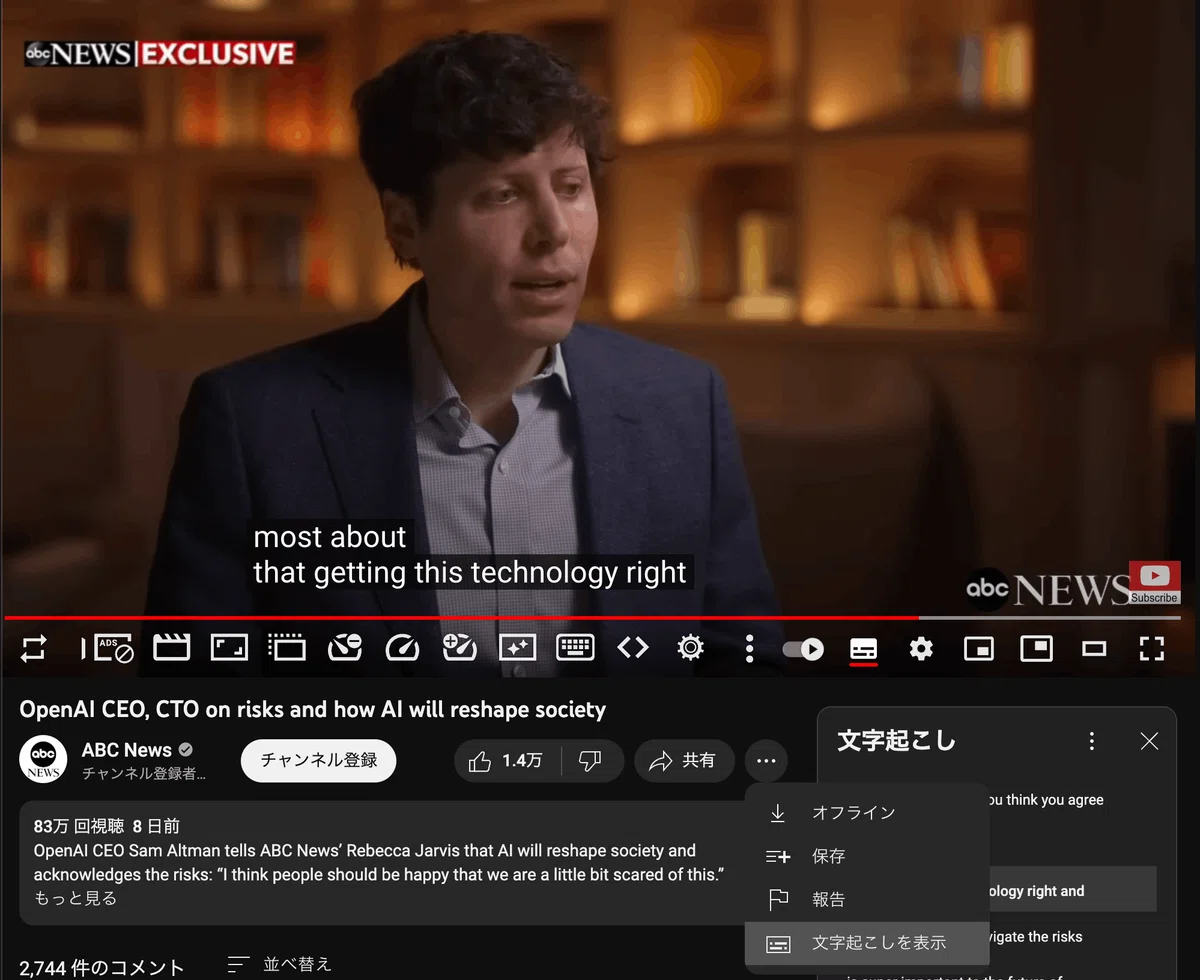
Task: Select 報告 from the popup menu
Action: (x=867, y=899)
